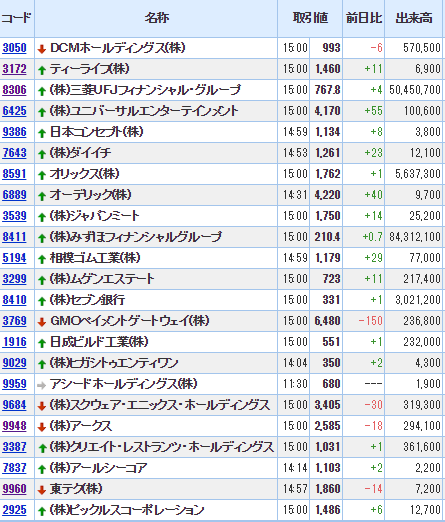
Task: Open stock code 8306 link
Action: [x=14, y=90]
